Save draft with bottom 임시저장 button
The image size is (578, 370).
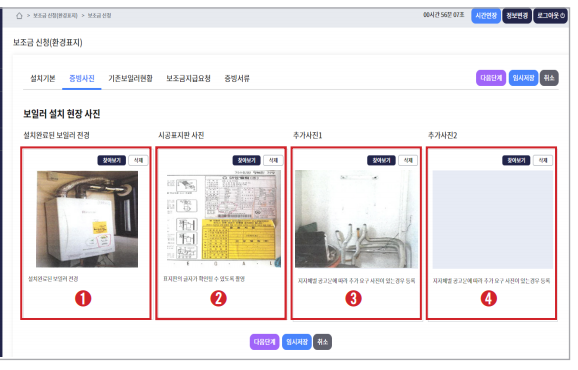tap(296, 342)
